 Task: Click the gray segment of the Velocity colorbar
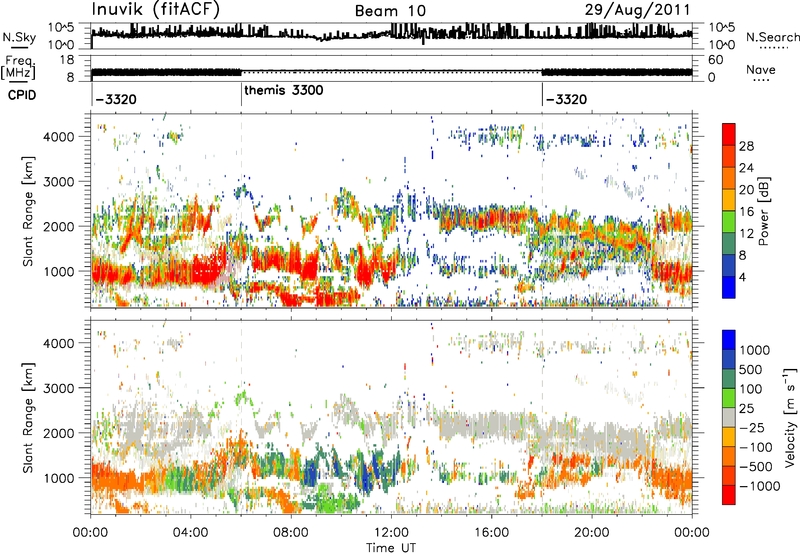[729, 417]
